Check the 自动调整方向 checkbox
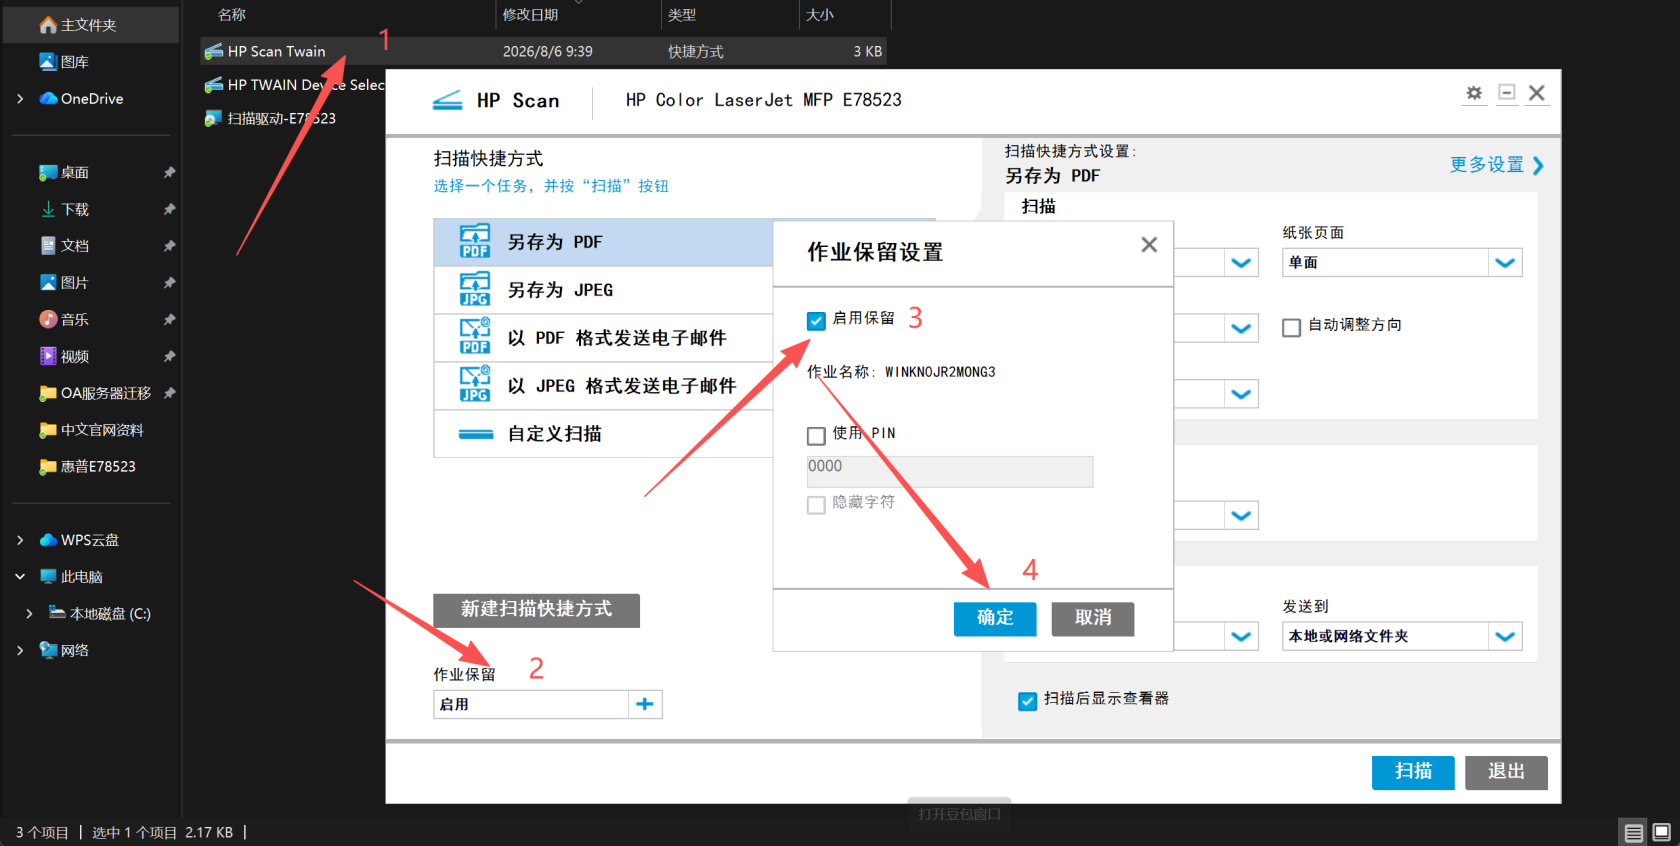This screenshot has height=846, width=1680. coord(1291,327)
